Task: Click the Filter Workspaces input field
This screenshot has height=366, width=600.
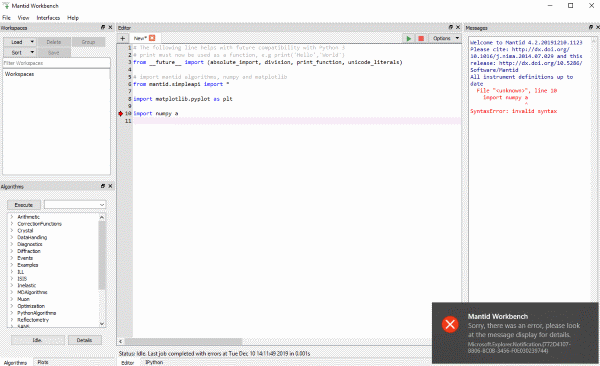Action: [57, 63]
